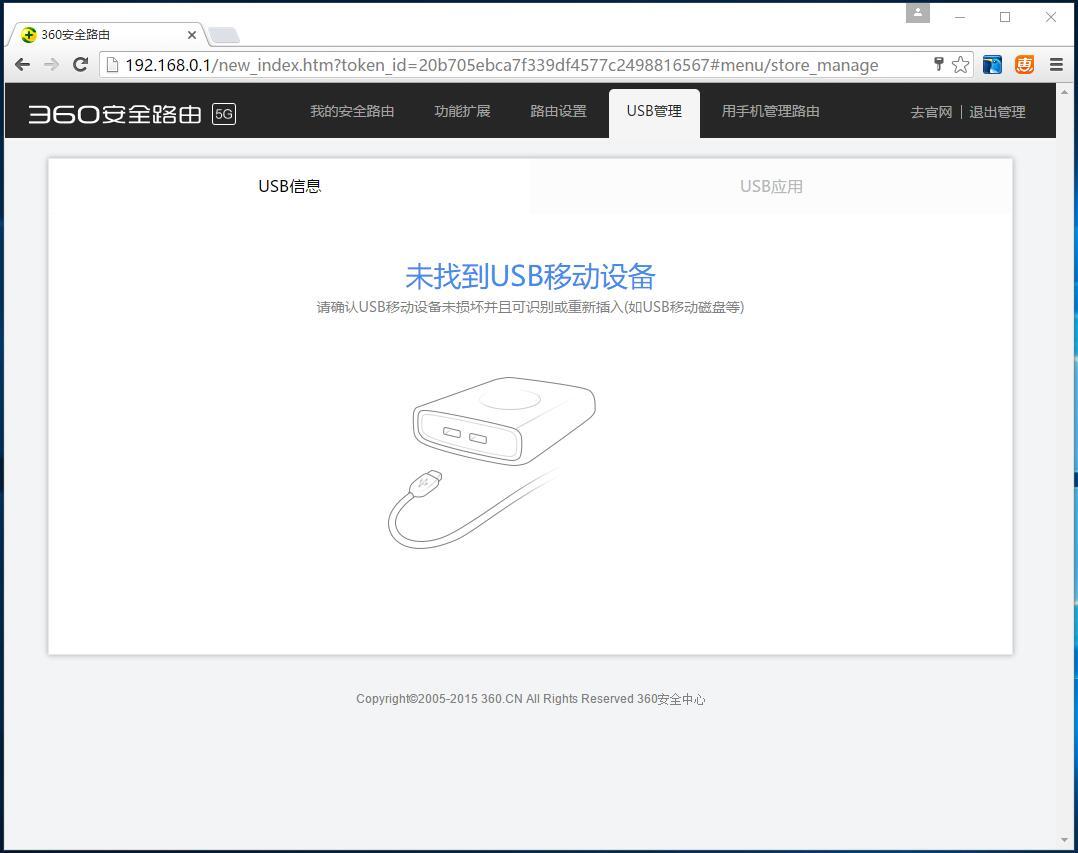The height and width of the screenshot is (853, 1078).
Task: Click the 360安全路由 logo
Action: click(x=117, y=112)
